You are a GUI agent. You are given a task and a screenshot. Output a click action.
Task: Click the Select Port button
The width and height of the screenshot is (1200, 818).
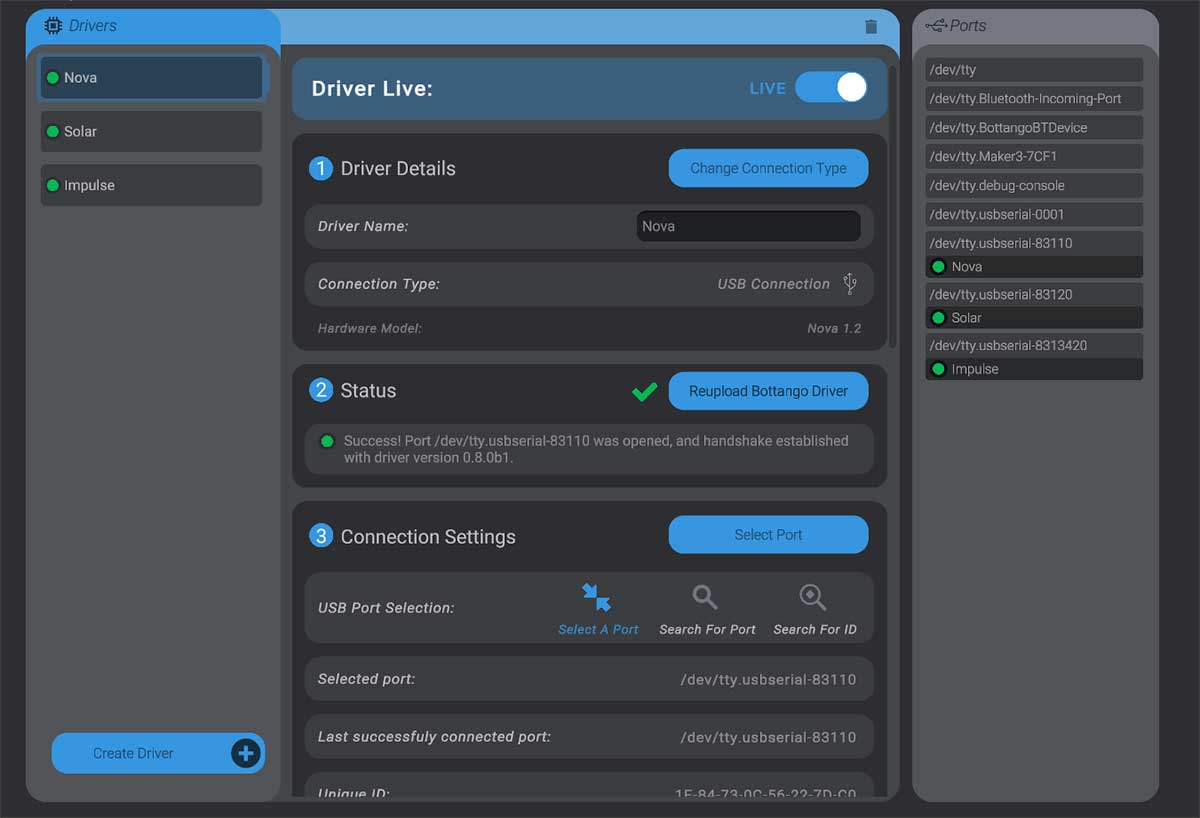768,535
